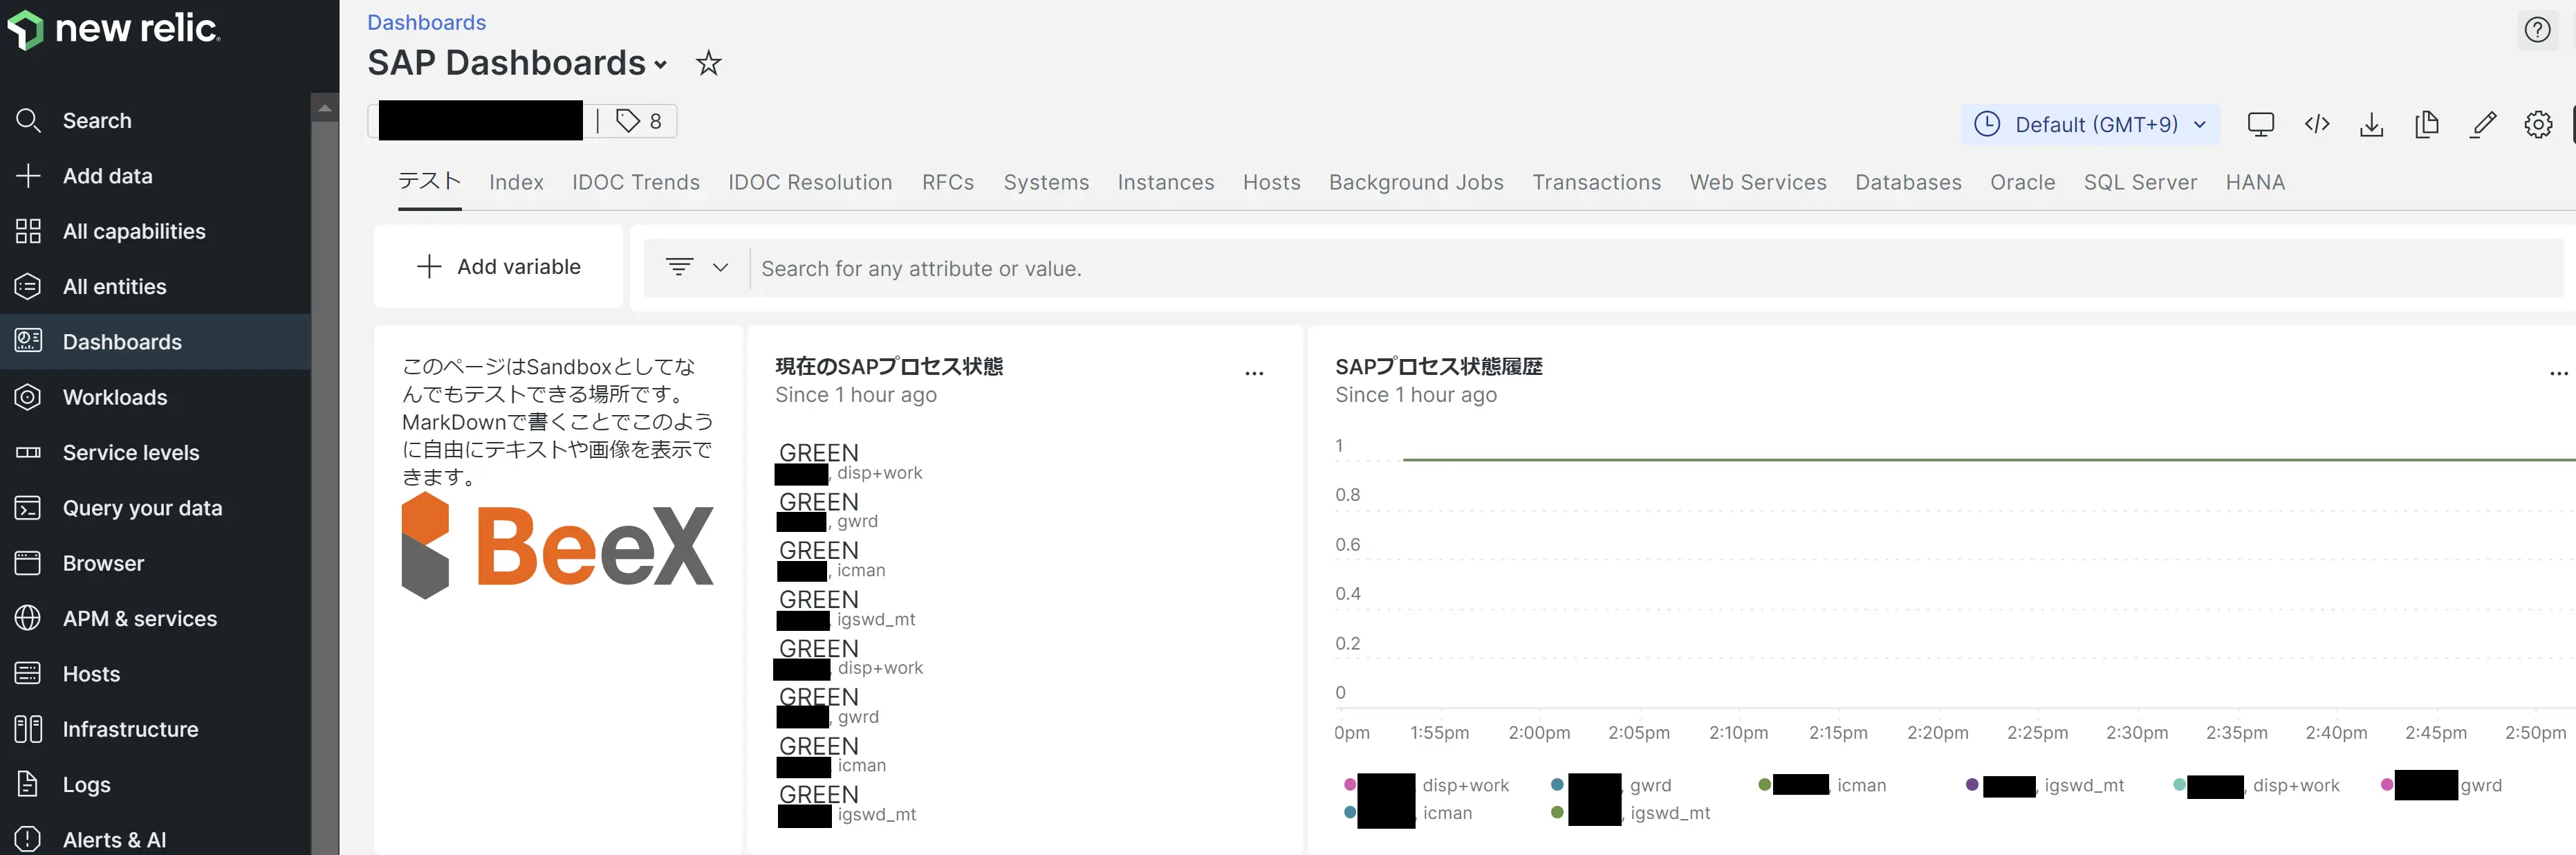This screenshot has height=855, width=2576.
Task: Expand the SAP Dashboards title dropdown
Action: (660, 65)
